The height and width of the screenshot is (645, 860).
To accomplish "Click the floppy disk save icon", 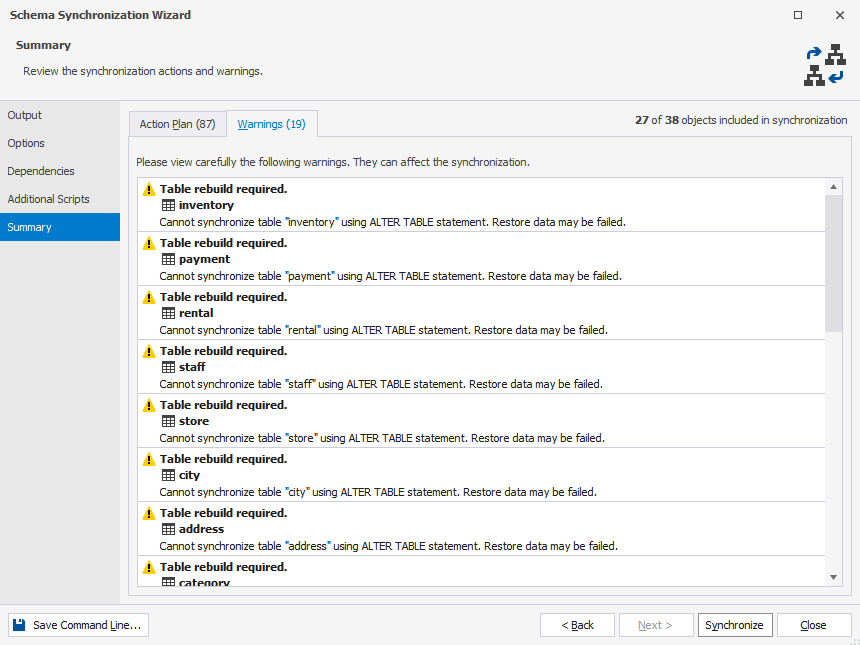I will click(x=19, y=625).
